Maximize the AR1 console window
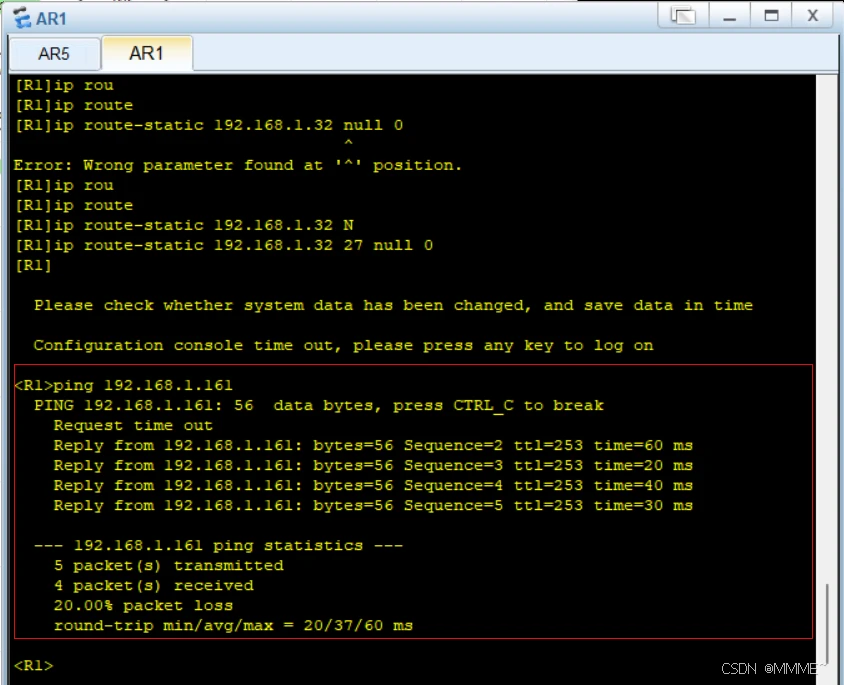 coord(771,16)
